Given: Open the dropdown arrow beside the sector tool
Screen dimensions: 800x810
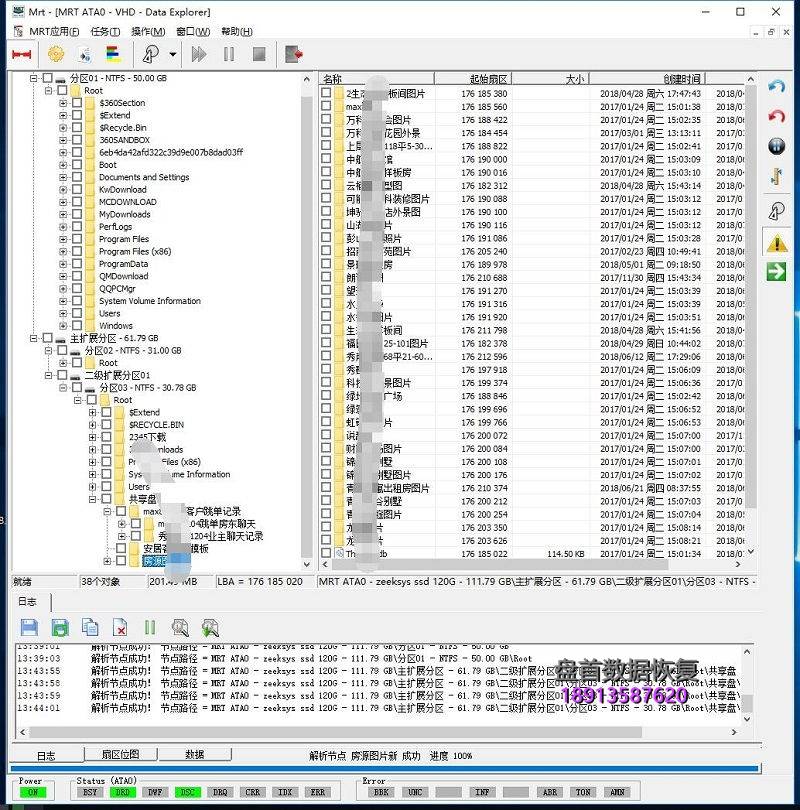Looking at the screenshot, I should click(173, 54).
